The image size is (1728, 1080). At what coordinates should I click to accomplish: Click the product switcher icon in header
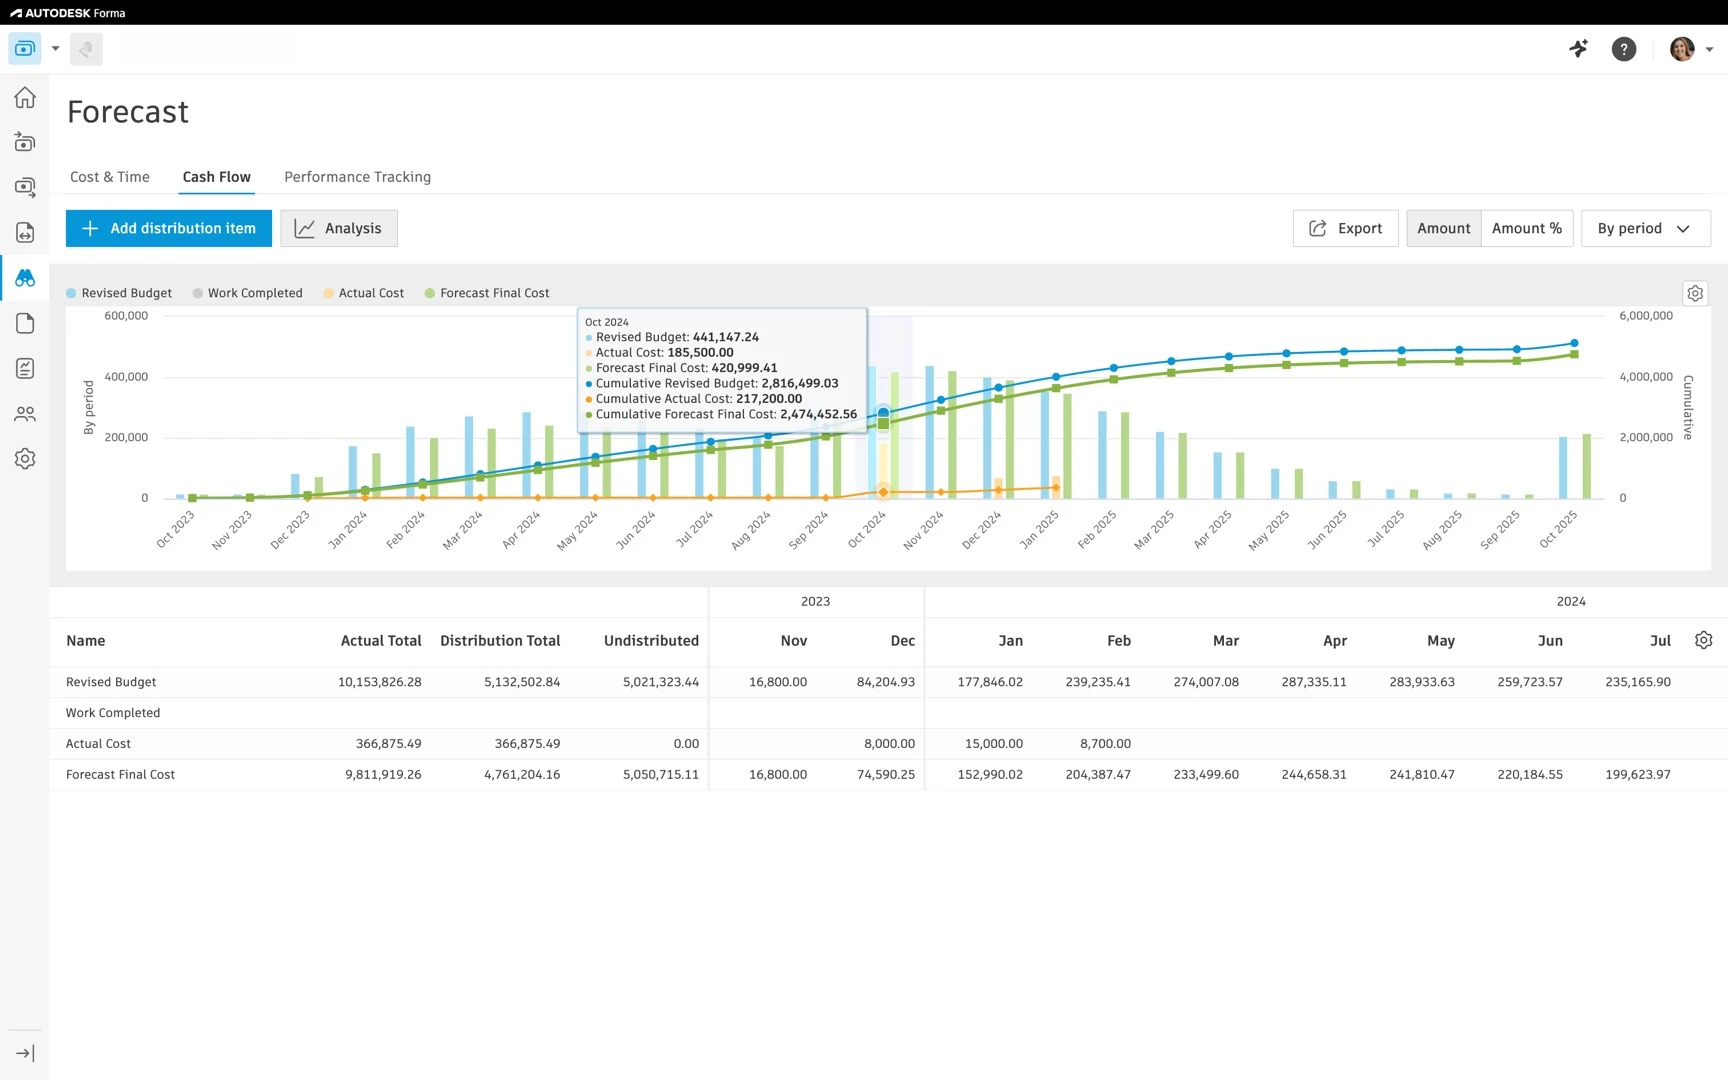point(25,48)
